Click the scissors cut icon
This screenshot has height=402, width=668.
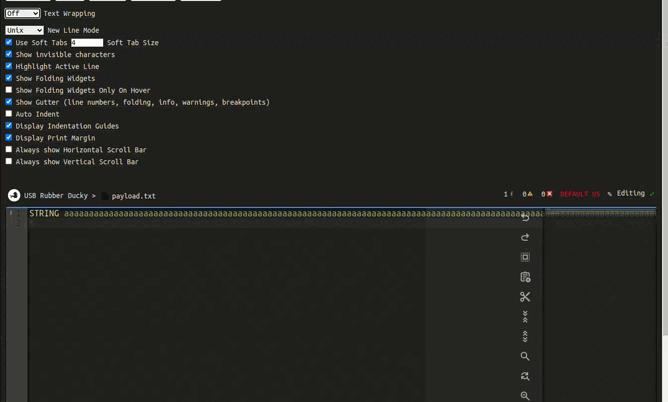coord(525,297)
